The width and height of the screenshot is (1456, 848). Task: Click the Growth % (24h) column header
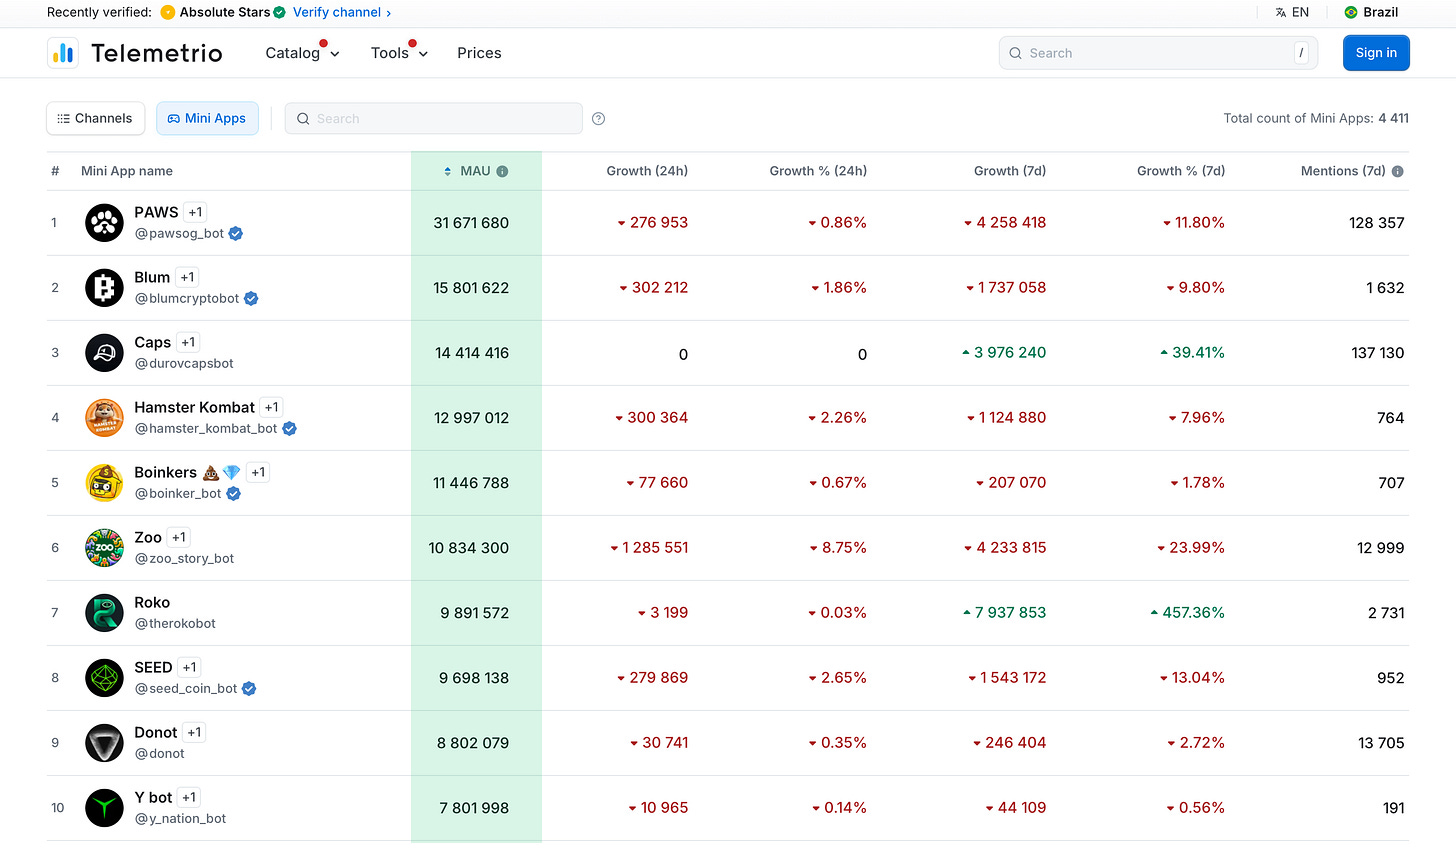[818, 171]
